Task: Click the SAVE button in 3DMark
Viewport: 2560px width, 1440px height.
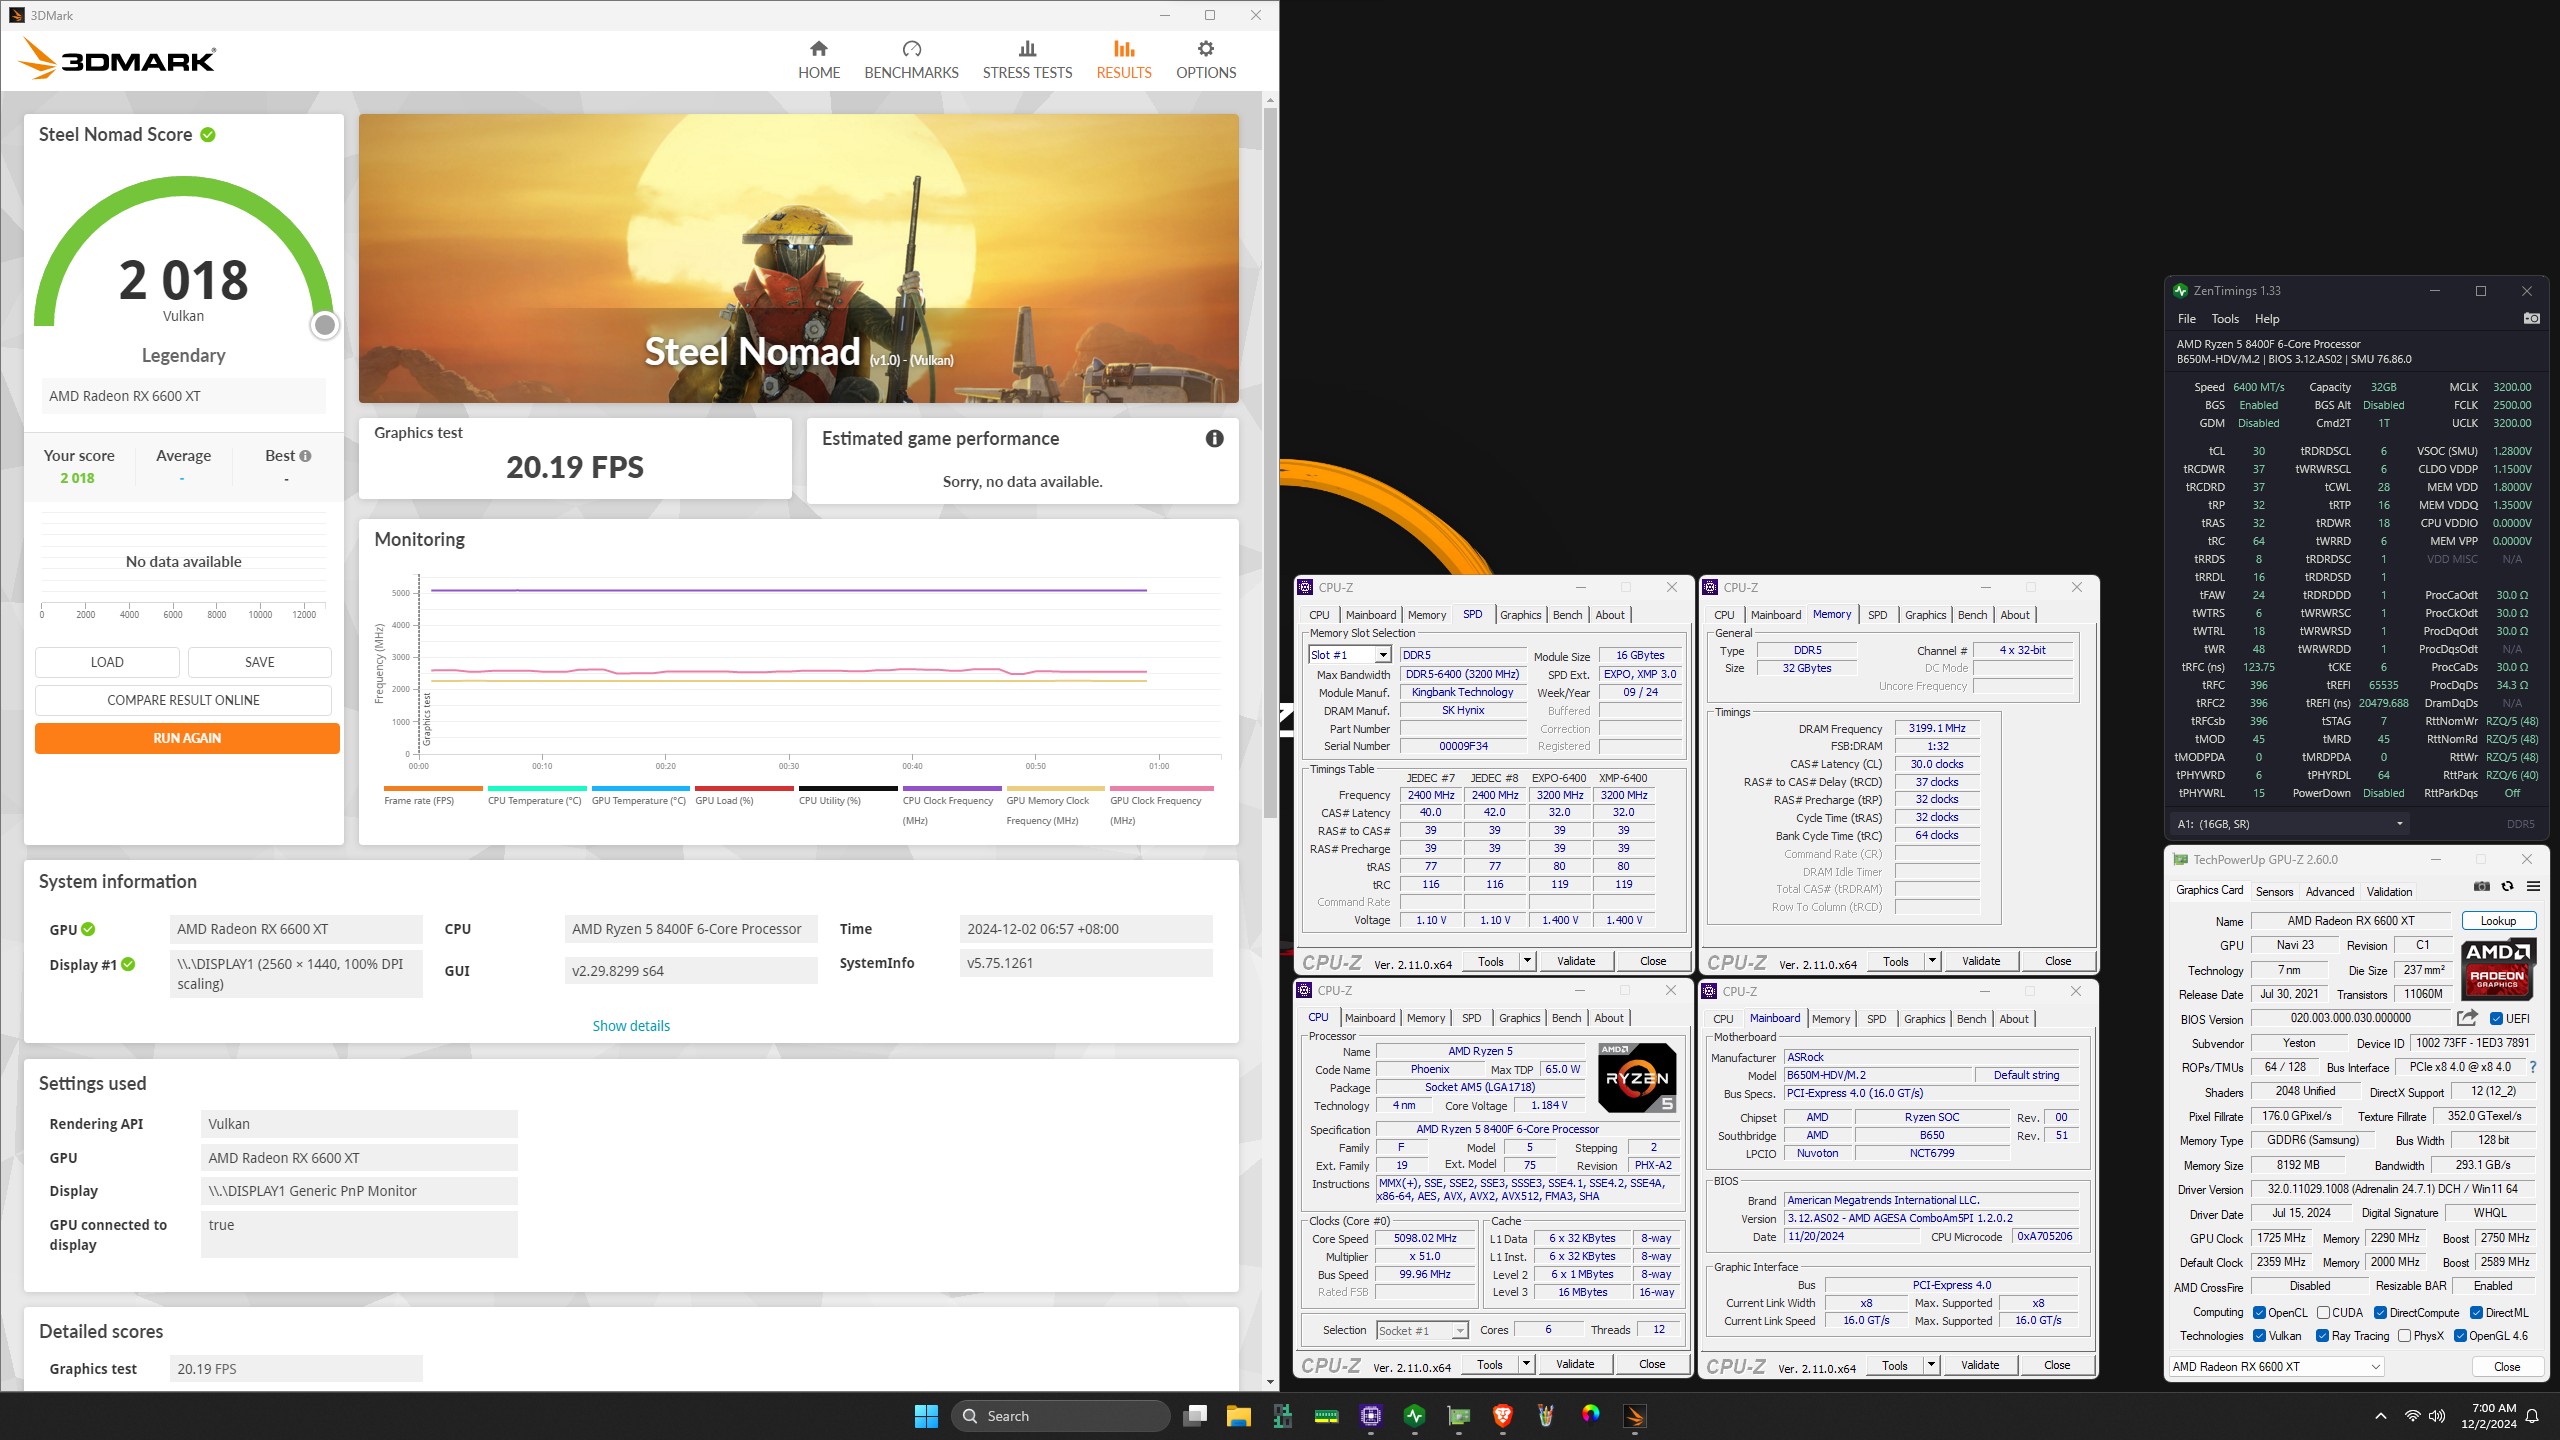Action: click(x=259, y=662)
